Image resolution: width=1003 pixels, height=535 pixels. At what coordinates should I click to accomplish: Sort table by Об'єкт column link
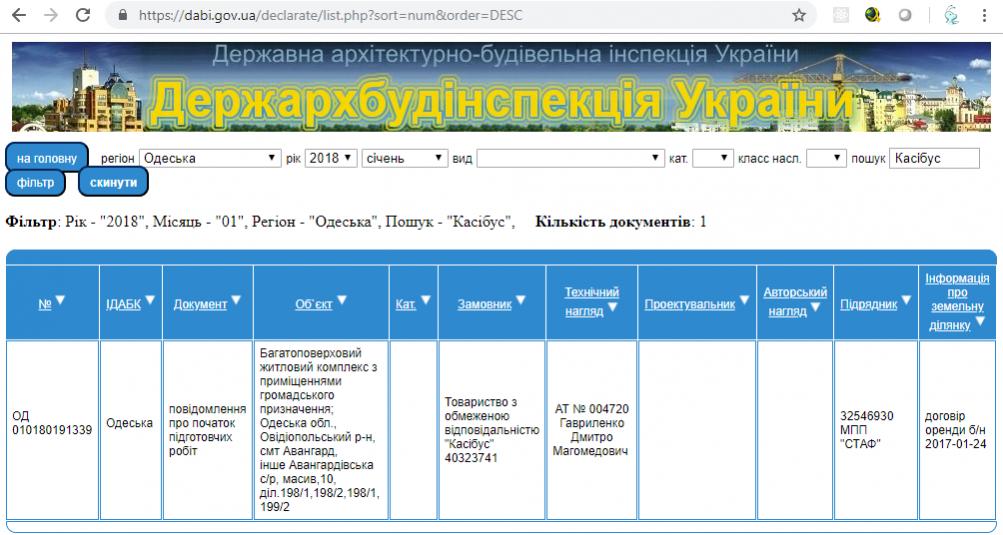pos(313,304)
